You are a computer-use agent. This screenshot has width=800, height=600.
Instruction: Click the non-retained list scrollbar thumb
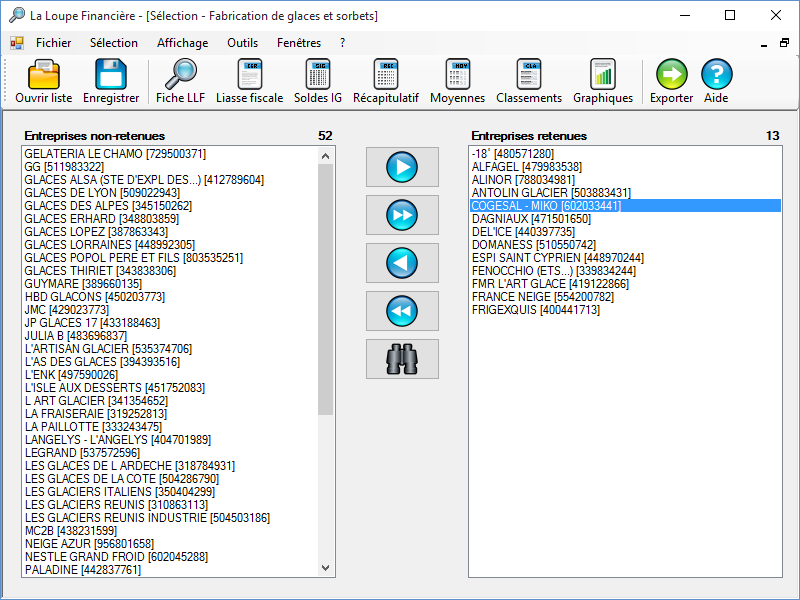coord(326,289)
